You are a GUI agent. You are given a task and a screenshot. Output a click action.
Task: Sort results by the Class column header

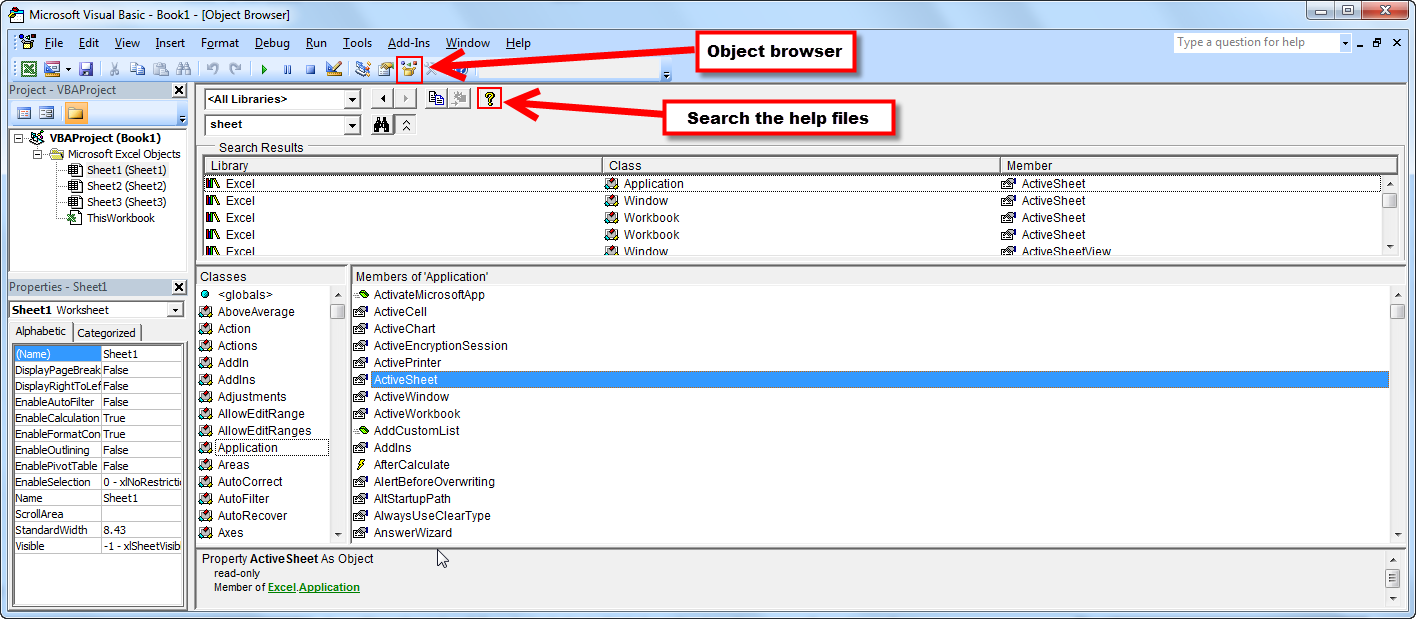click(x=801, y=166)
